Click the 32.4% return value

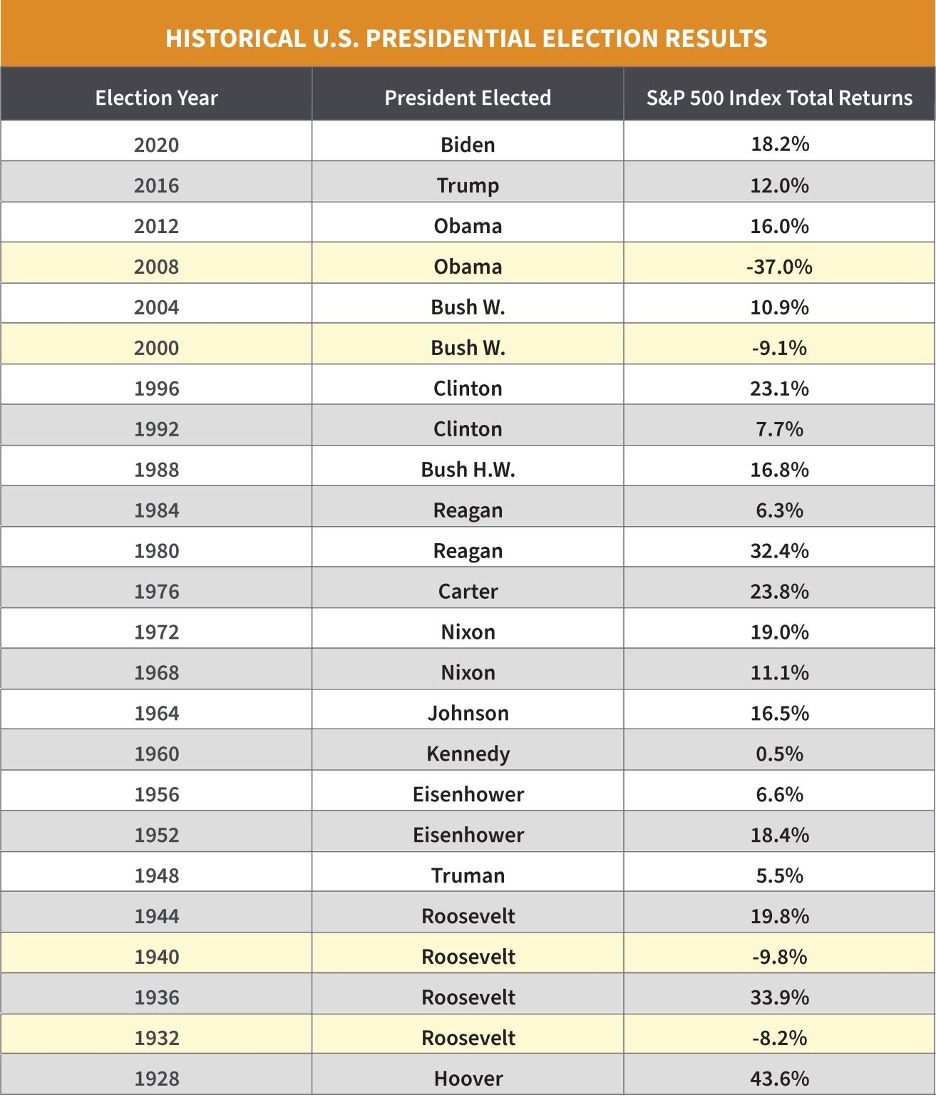click(x=780, y=551)
